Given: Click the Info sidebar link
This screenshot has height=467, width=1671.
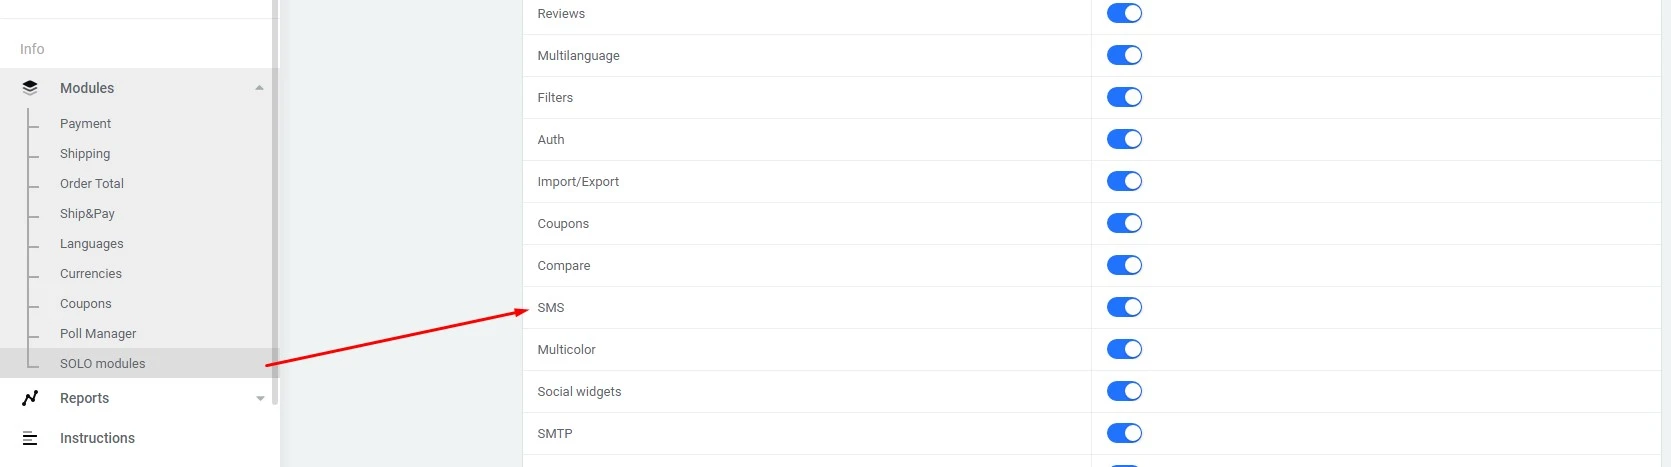Looking at the screenshot, I should pyautogui.click(x=32, y=49).
